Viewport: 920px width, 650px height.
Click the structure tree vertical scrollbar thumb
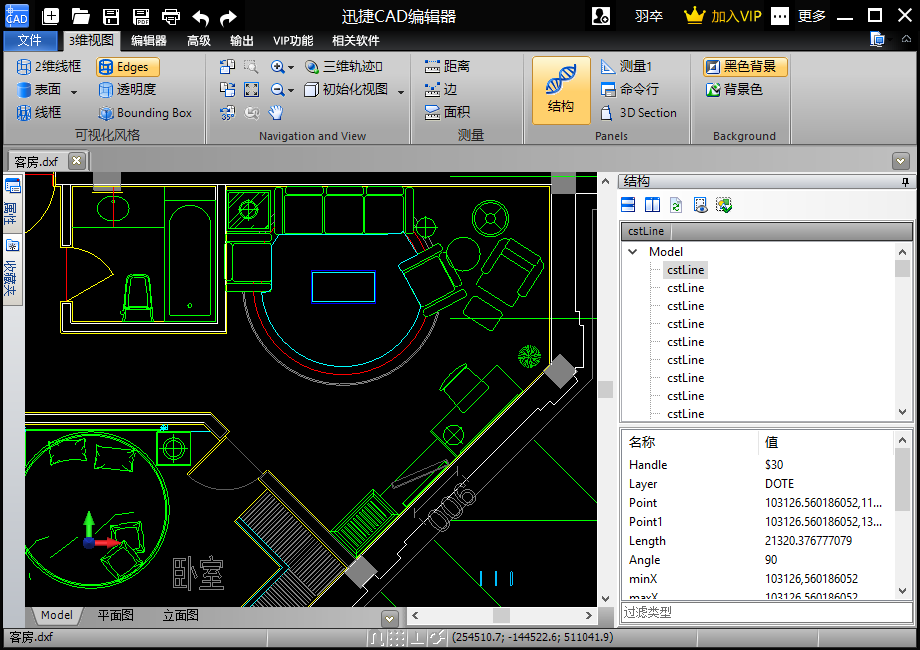(902, 268)
